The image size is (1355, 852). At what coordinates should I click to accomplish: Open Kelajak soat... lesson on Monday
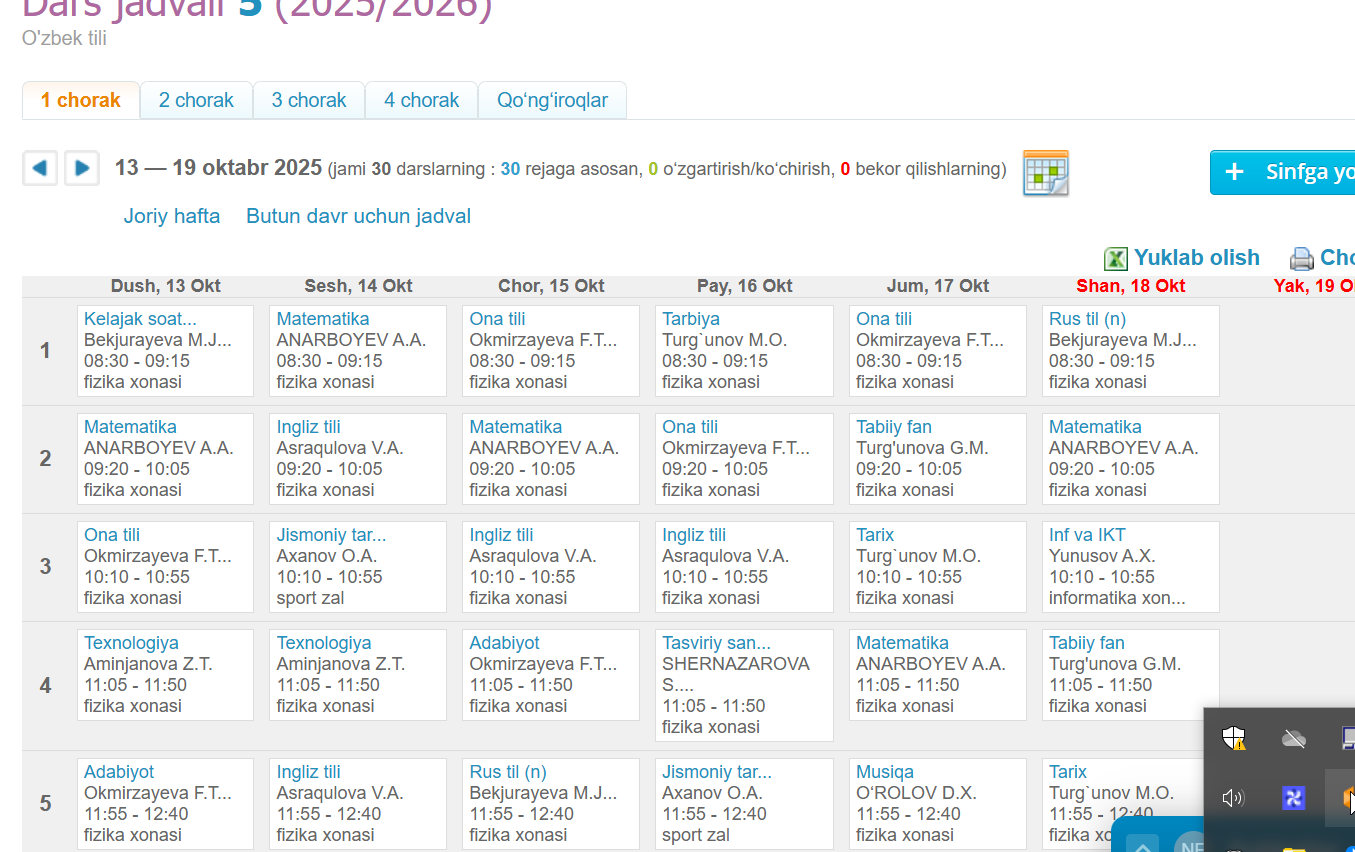coord(140,319)
